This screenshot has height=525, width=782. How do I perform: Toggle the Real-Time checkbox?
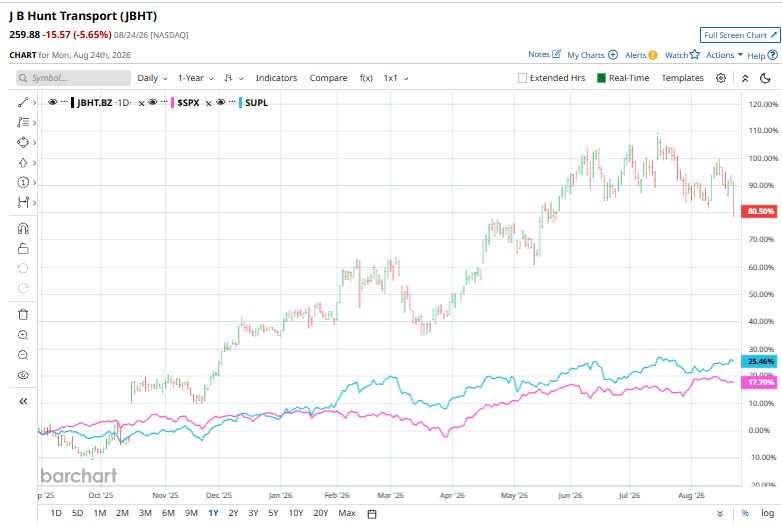[601, 78]
